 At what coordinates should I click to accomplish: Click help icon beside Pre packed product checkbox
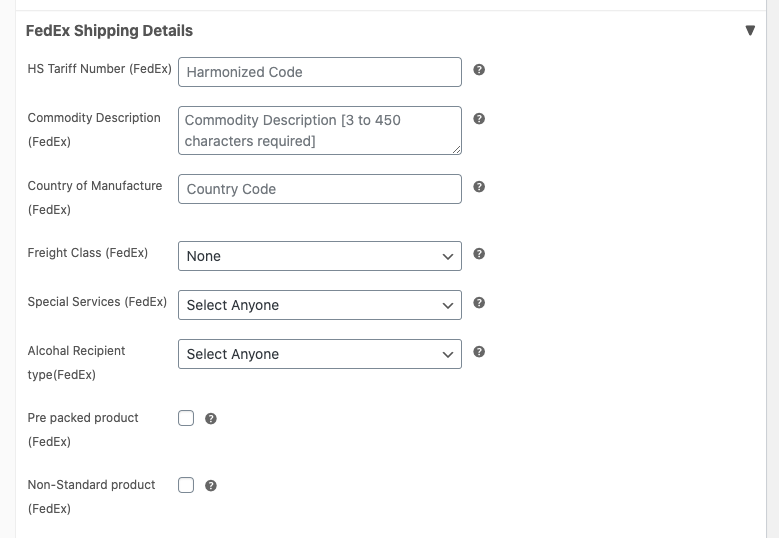click(x=211, y=419)
